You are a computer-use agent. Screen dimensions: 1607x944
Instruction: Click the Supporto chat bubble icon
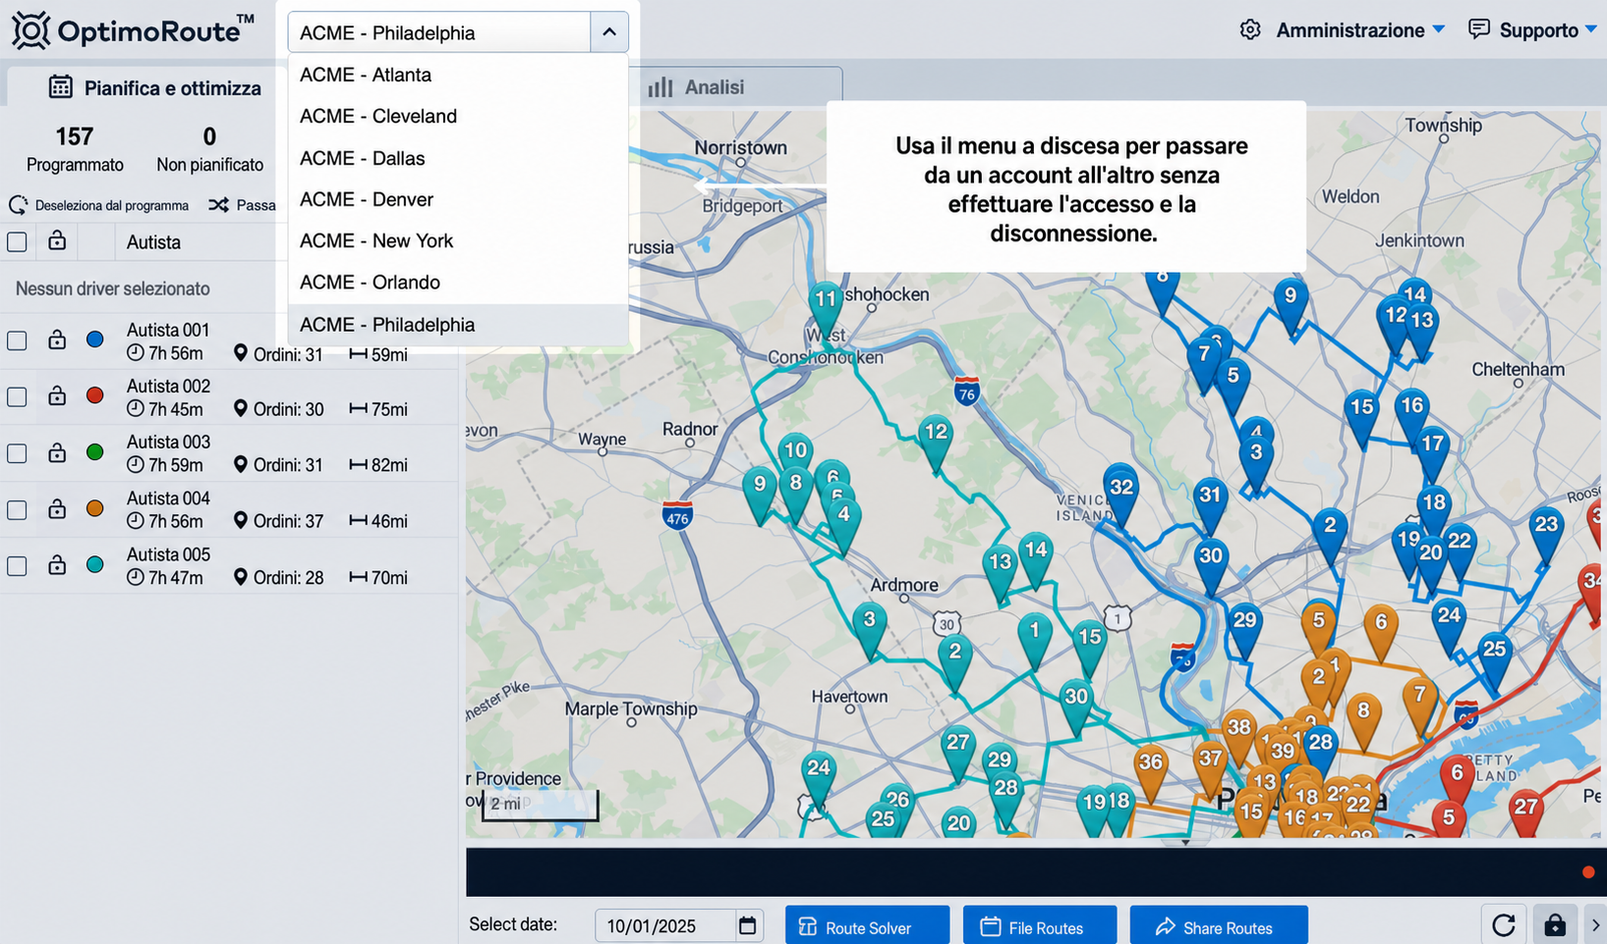point(1478,29)
